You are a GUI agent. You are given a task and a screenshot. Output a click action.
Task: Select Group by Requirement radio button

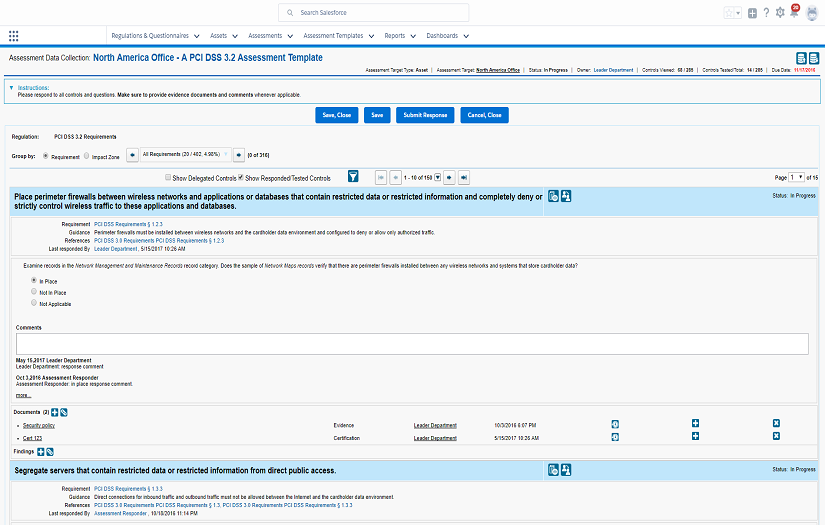coord(46,156)
